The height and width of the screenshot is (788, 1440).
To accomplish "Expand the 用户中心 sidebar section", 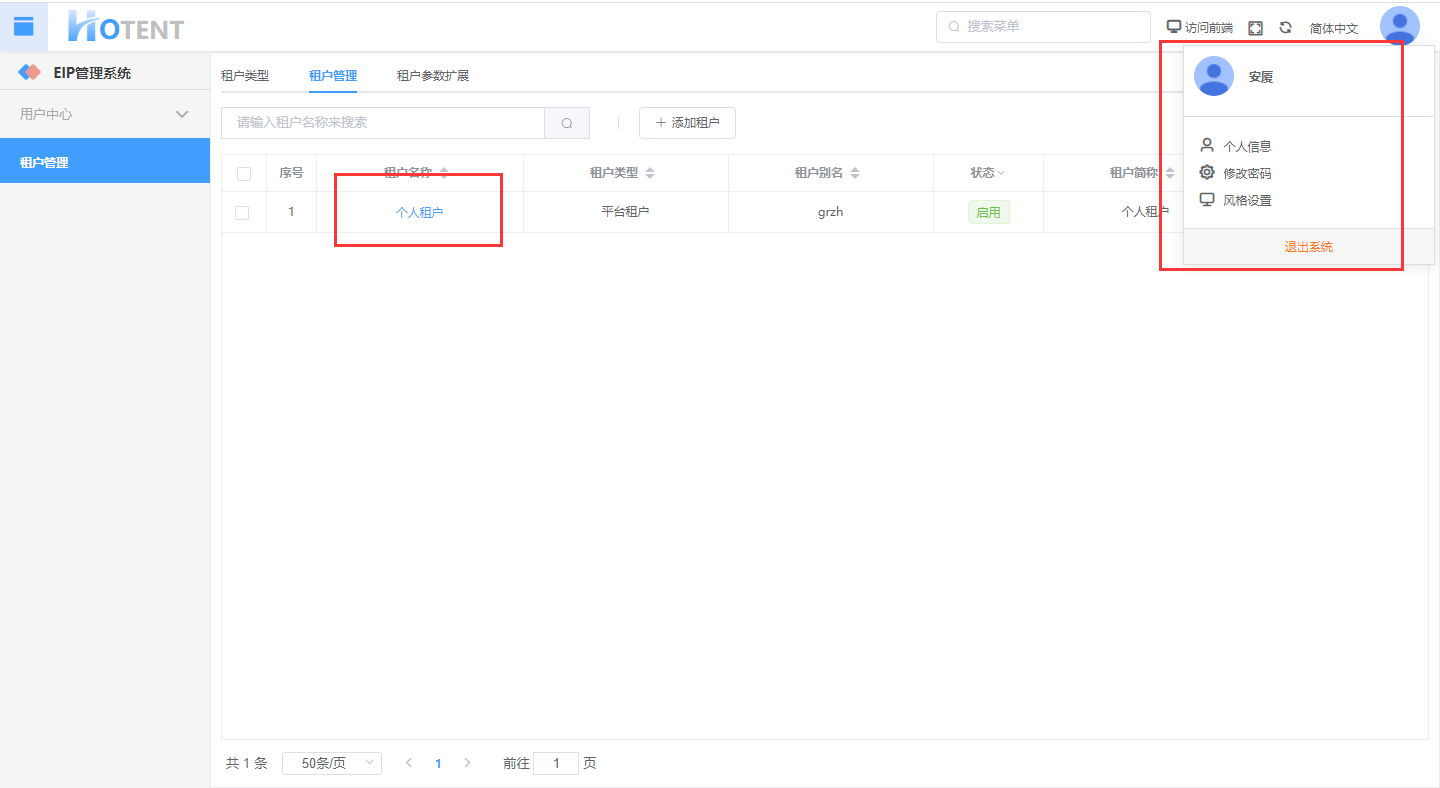I will [182, 114].
